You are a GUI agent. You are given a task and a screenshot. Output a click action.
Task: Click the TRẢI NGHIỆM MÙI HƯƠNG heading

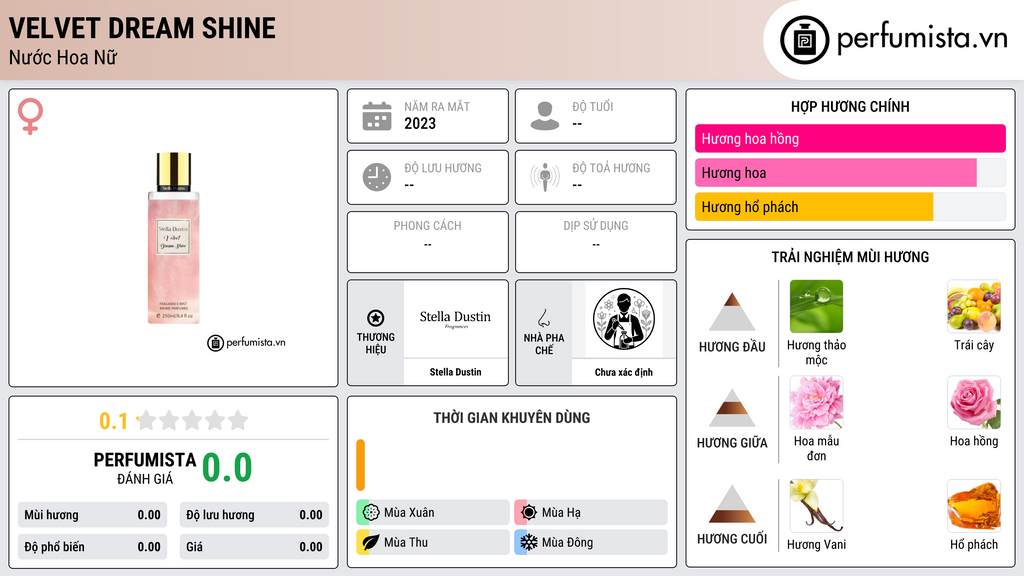pos(850,257)
